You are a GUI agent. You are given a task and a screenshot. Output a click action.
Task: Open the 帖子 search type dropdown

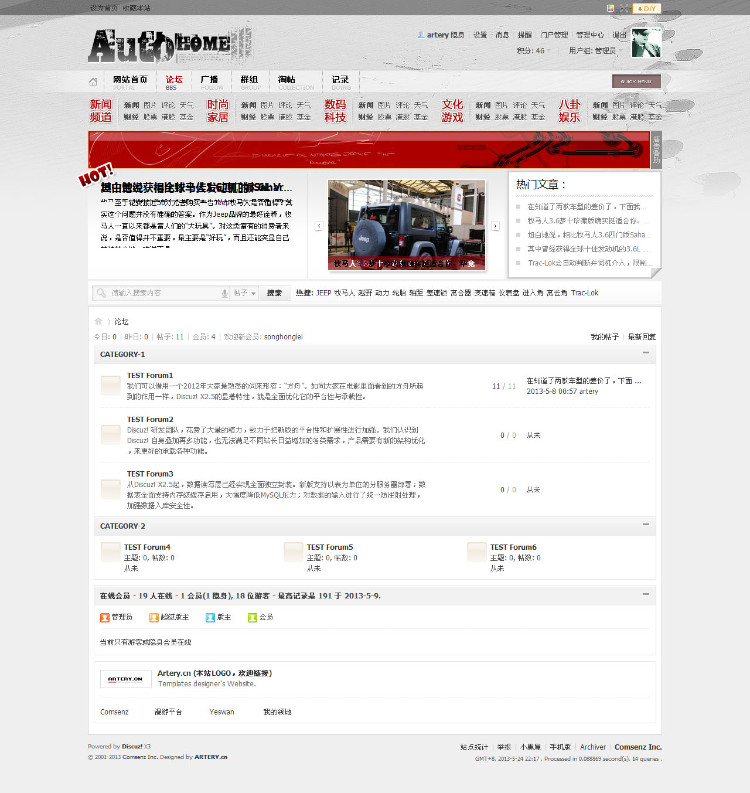pos(245,293)
